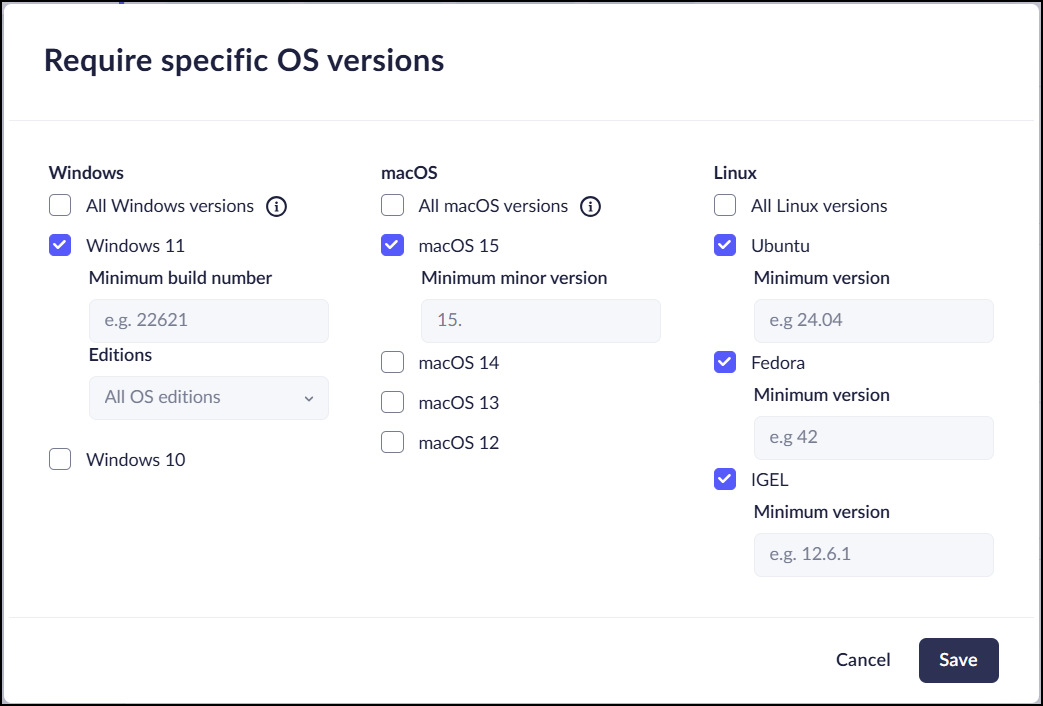
Task: Untick the IGEL checkbox
Action: [x=725, y=480]
